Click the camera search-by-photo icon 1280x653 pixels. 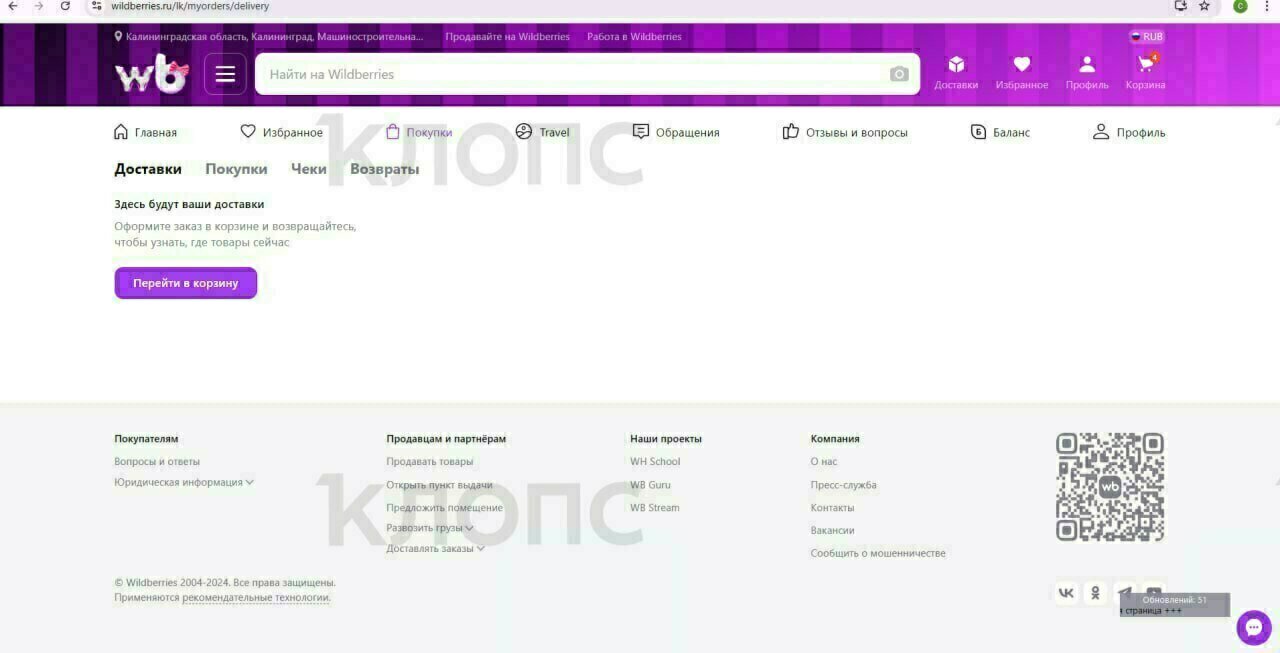[899, 74]
